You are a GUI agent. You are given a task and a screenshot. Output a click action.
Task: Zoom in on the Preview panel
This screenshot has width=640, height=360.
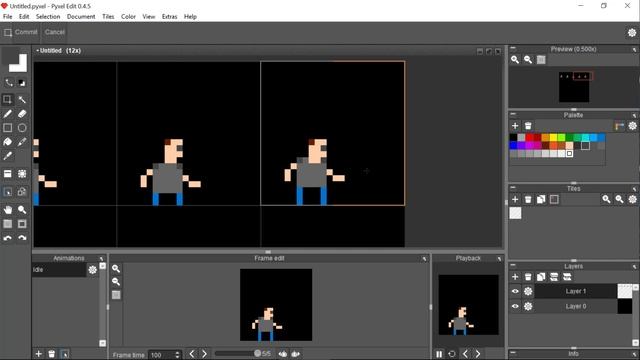[515, 60]
